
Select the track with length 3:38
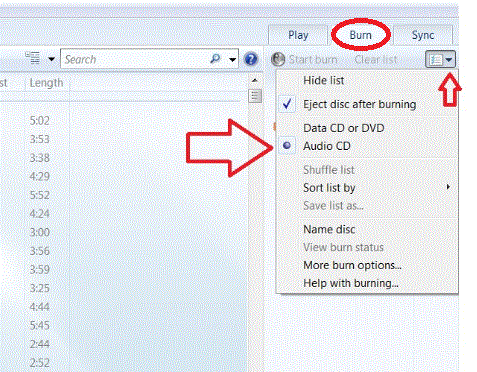39,158
